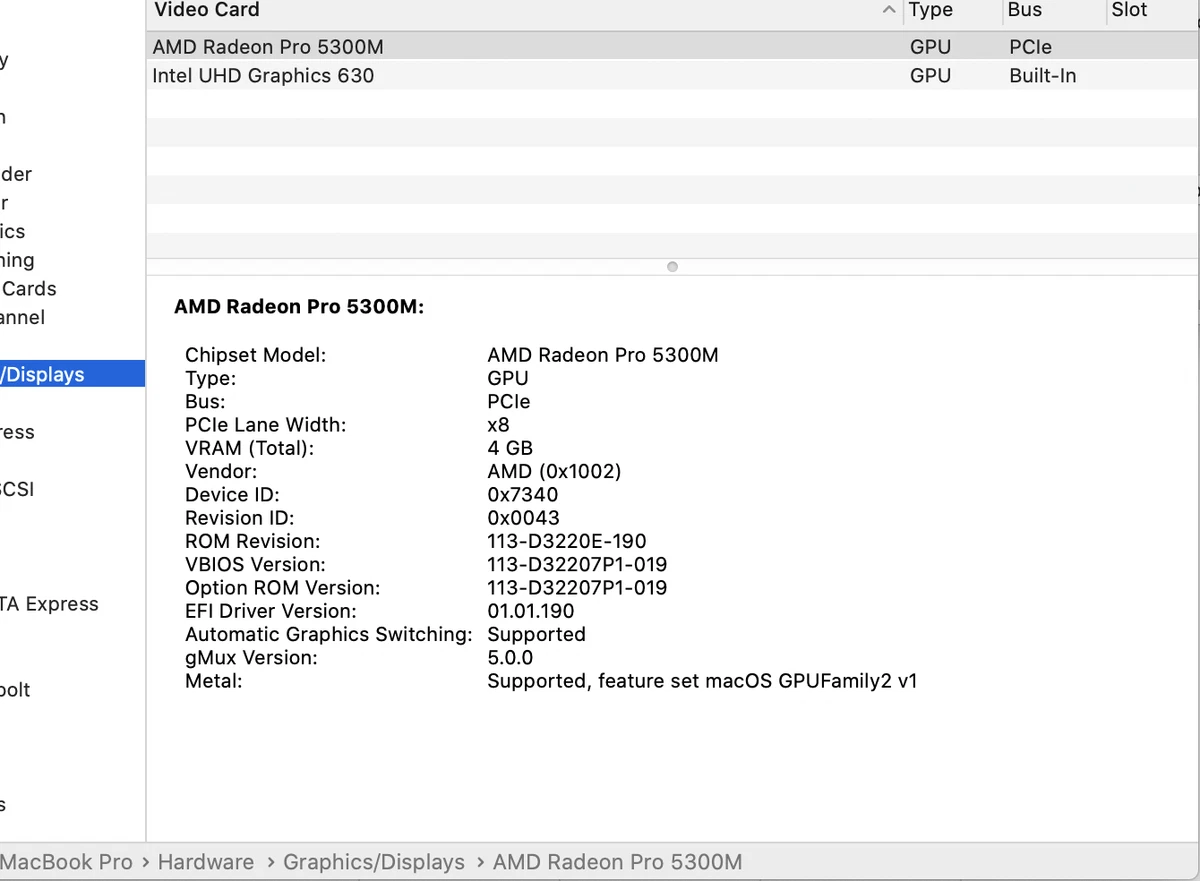Click the ROM Revision: label
Viewport: 1200px width, 881px height.
click(x=253, y=541)
